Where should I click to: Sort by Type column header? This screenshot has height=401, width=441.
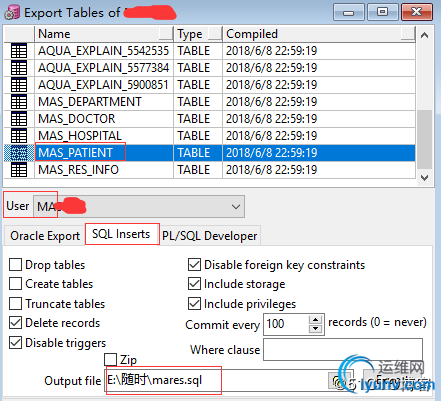tap(198, 34)
